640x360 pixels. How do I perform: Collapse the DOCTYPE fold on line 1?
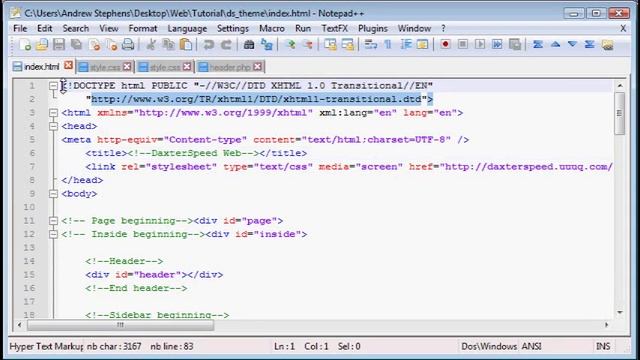tap(53, 86)
